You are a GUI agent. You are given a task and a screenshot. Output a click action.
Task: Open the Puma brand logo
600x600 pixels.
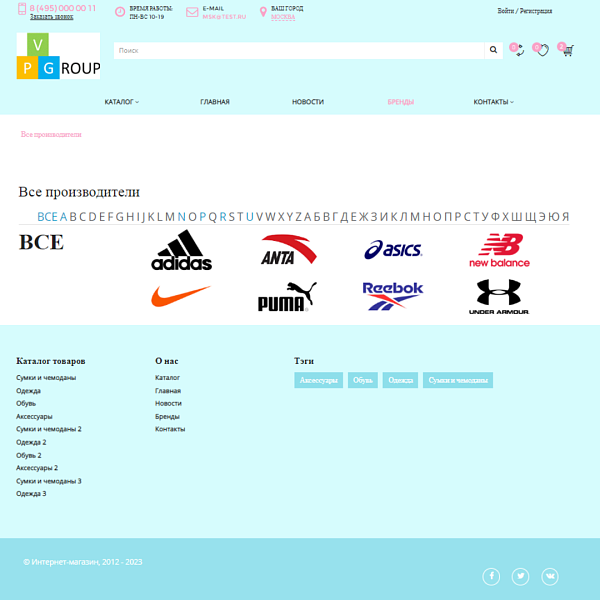tap(287, 297)
